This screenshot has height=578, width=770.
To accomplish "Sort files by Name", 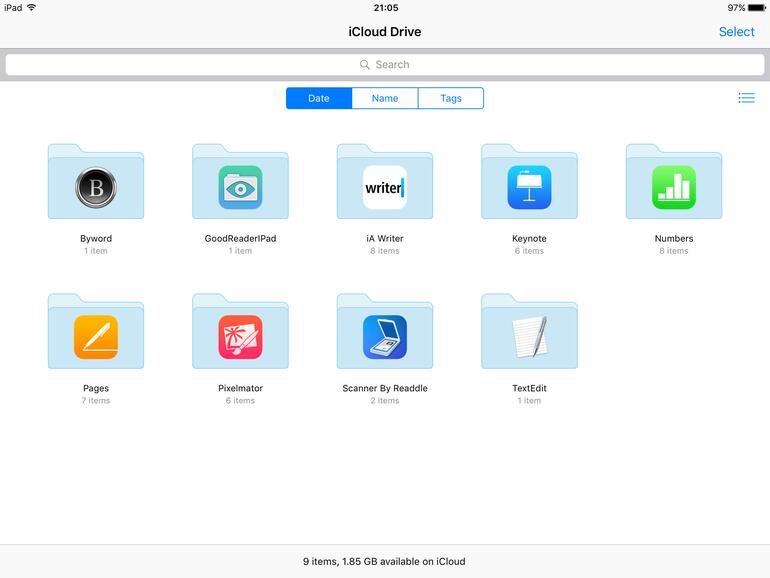I will tap(385, 98).
